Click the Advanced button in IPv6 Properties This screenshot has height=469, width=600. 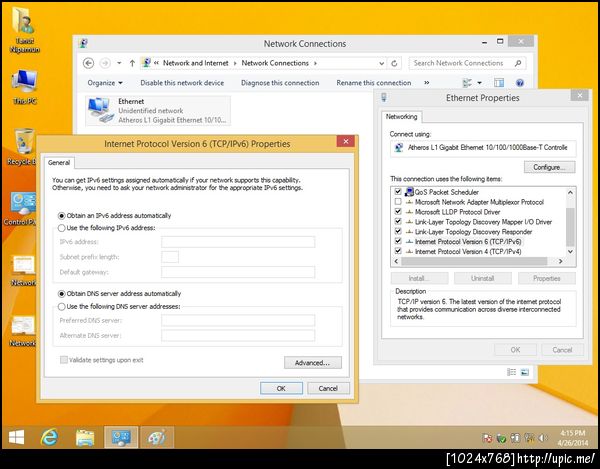pyautogui.click(x=313, y=363)
